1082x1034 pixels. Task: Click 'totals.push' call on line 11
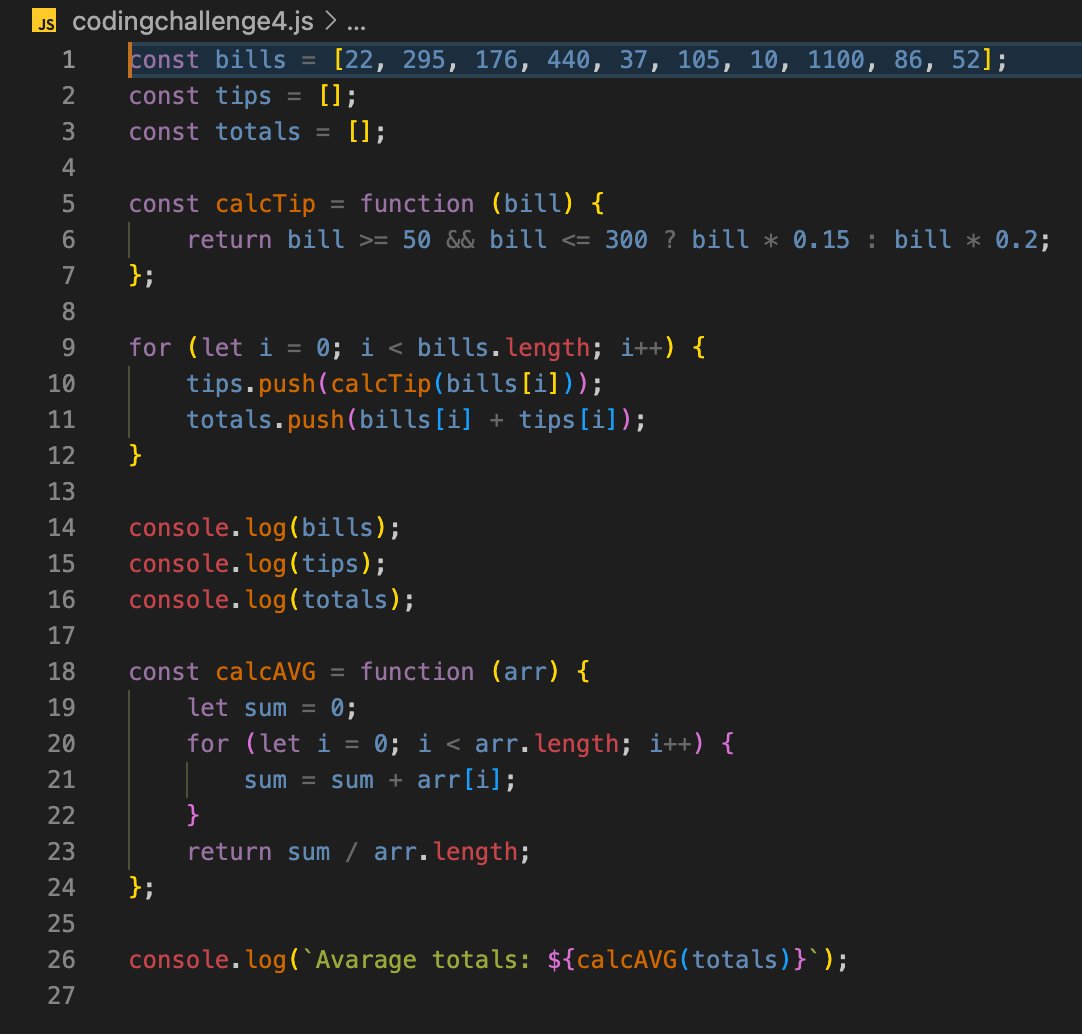[x=265, y=420]
